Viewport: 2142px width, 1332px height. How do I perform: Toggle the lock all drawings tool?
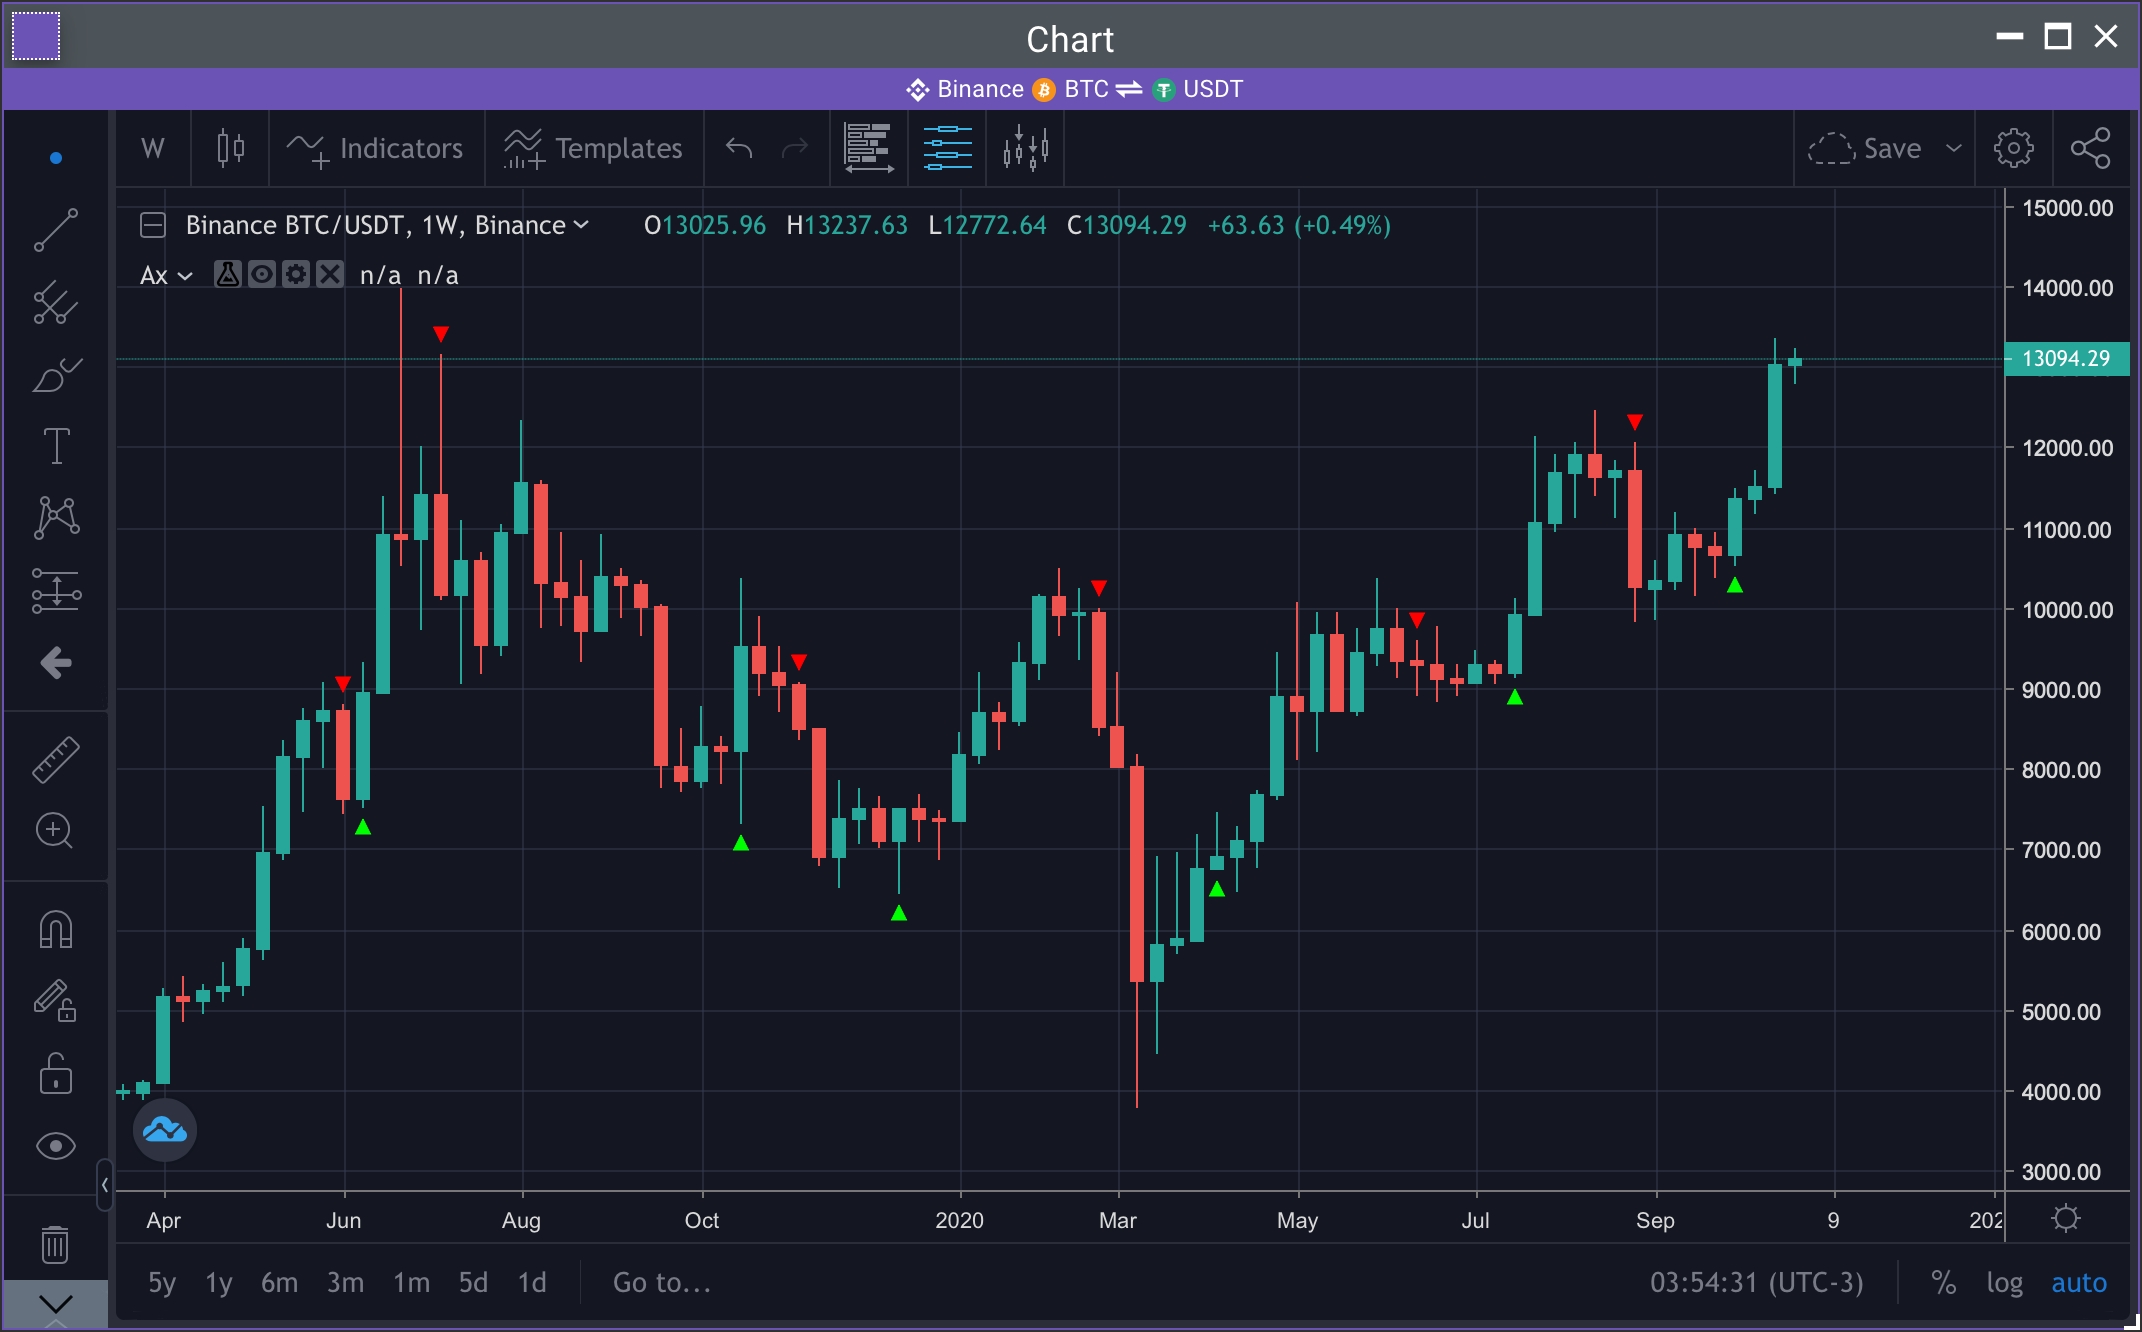coord(55,1074)
